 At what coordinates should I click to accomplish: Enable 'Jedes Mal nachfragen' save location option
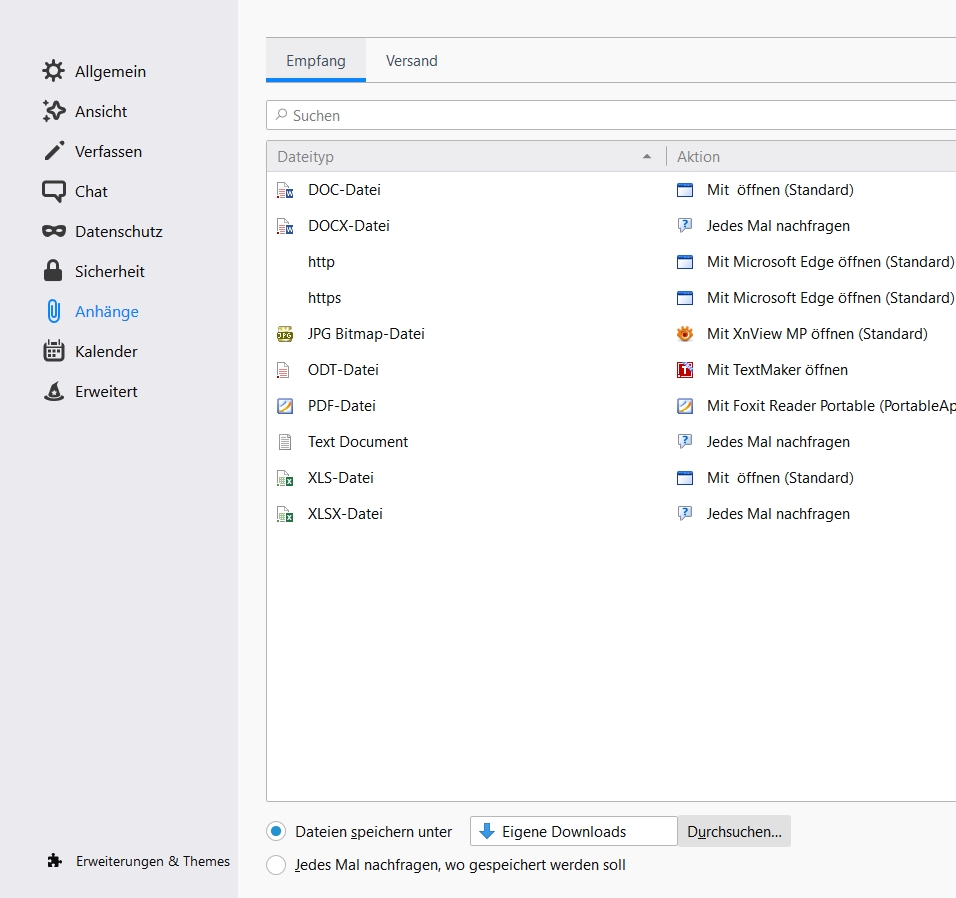pyautogui.click(x=276, y=865)
